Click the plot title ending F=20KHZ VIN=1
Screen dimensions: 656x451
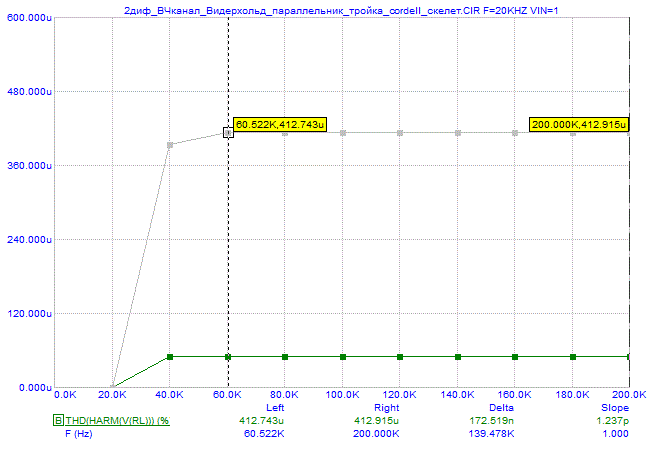[341, 11]
